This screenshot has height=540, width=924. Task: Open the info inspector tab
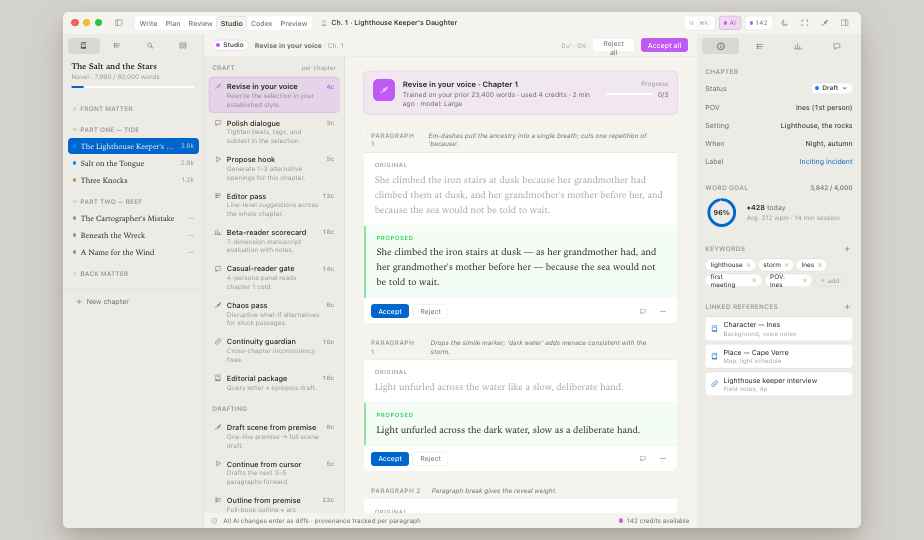tap(721, 46)
